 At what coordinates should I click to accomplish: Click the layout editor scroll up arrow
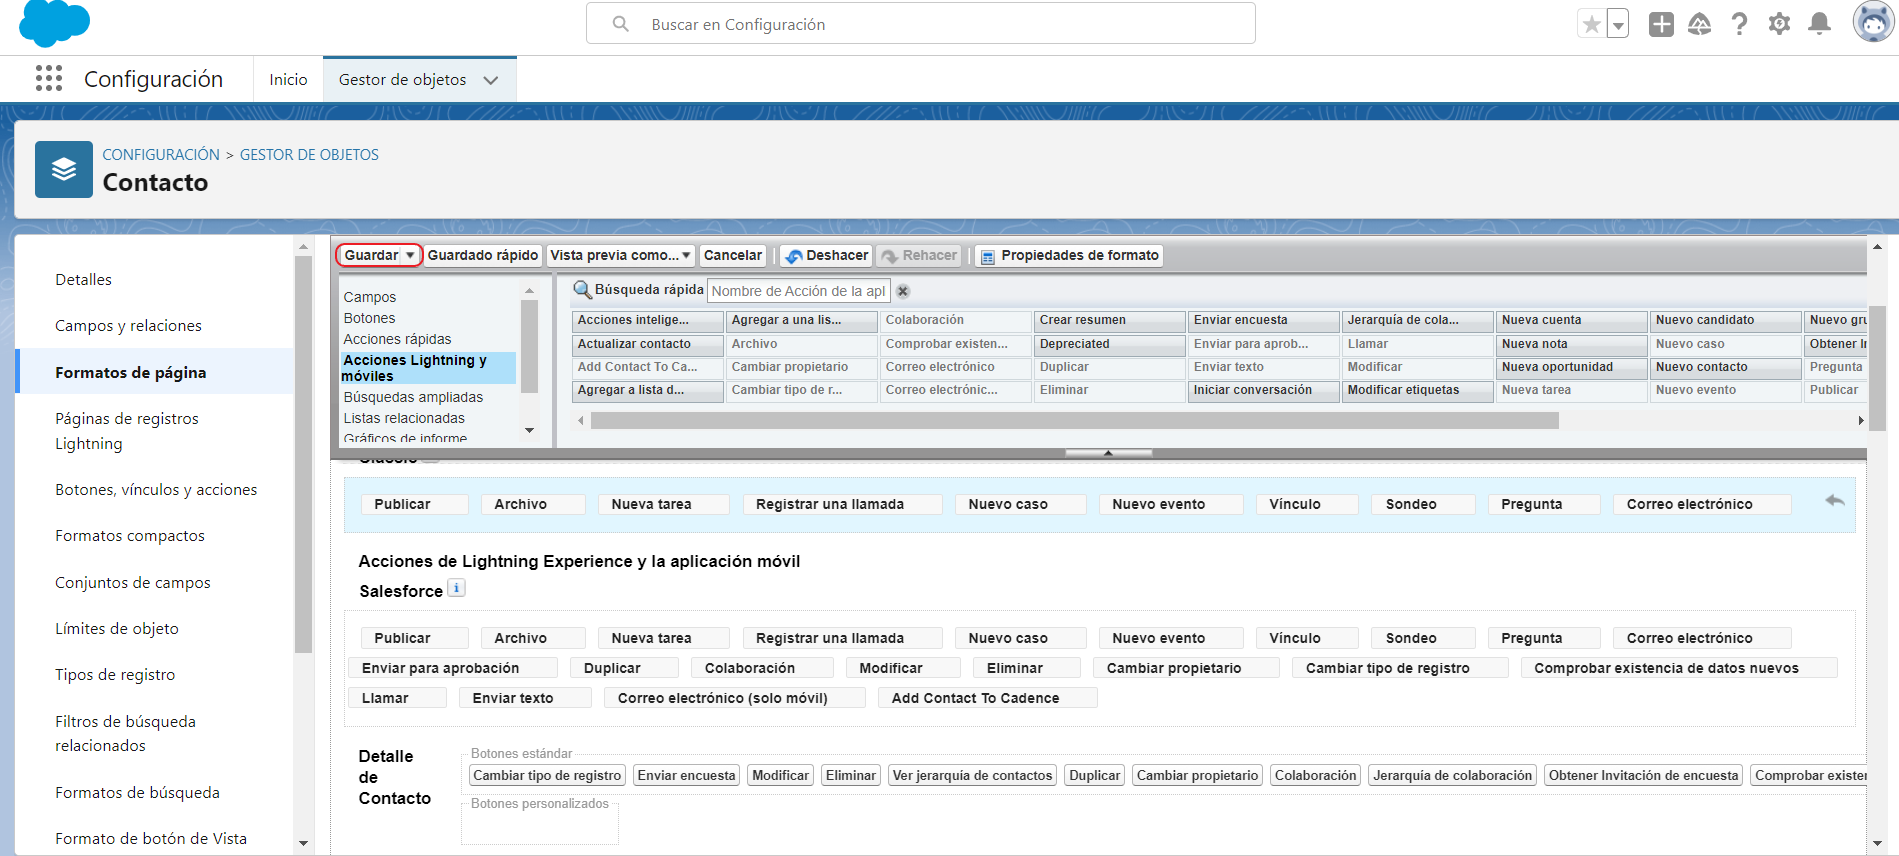point(1877,246)
